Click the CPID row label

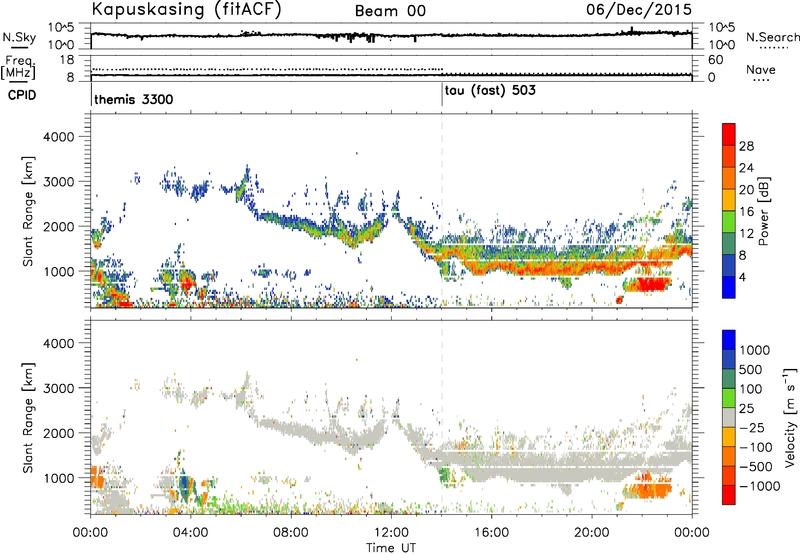tap(21, 95)
